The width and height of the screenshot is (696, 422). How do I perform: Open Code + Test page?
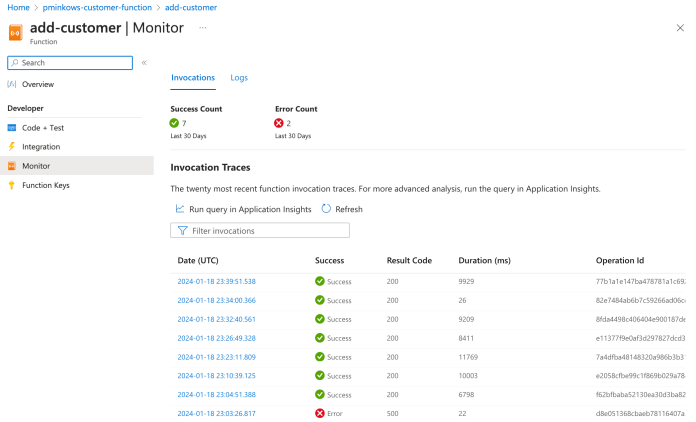(x=43, y=128)
